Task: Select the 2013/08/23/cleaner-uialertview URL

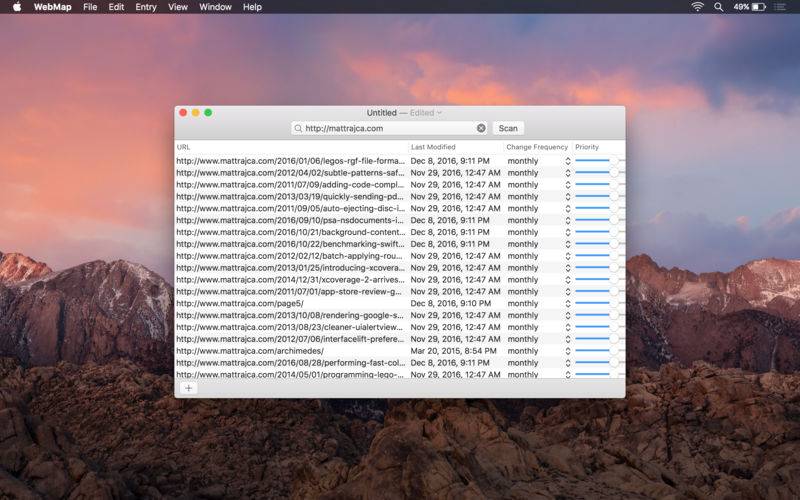Action: tap(290, 327)
